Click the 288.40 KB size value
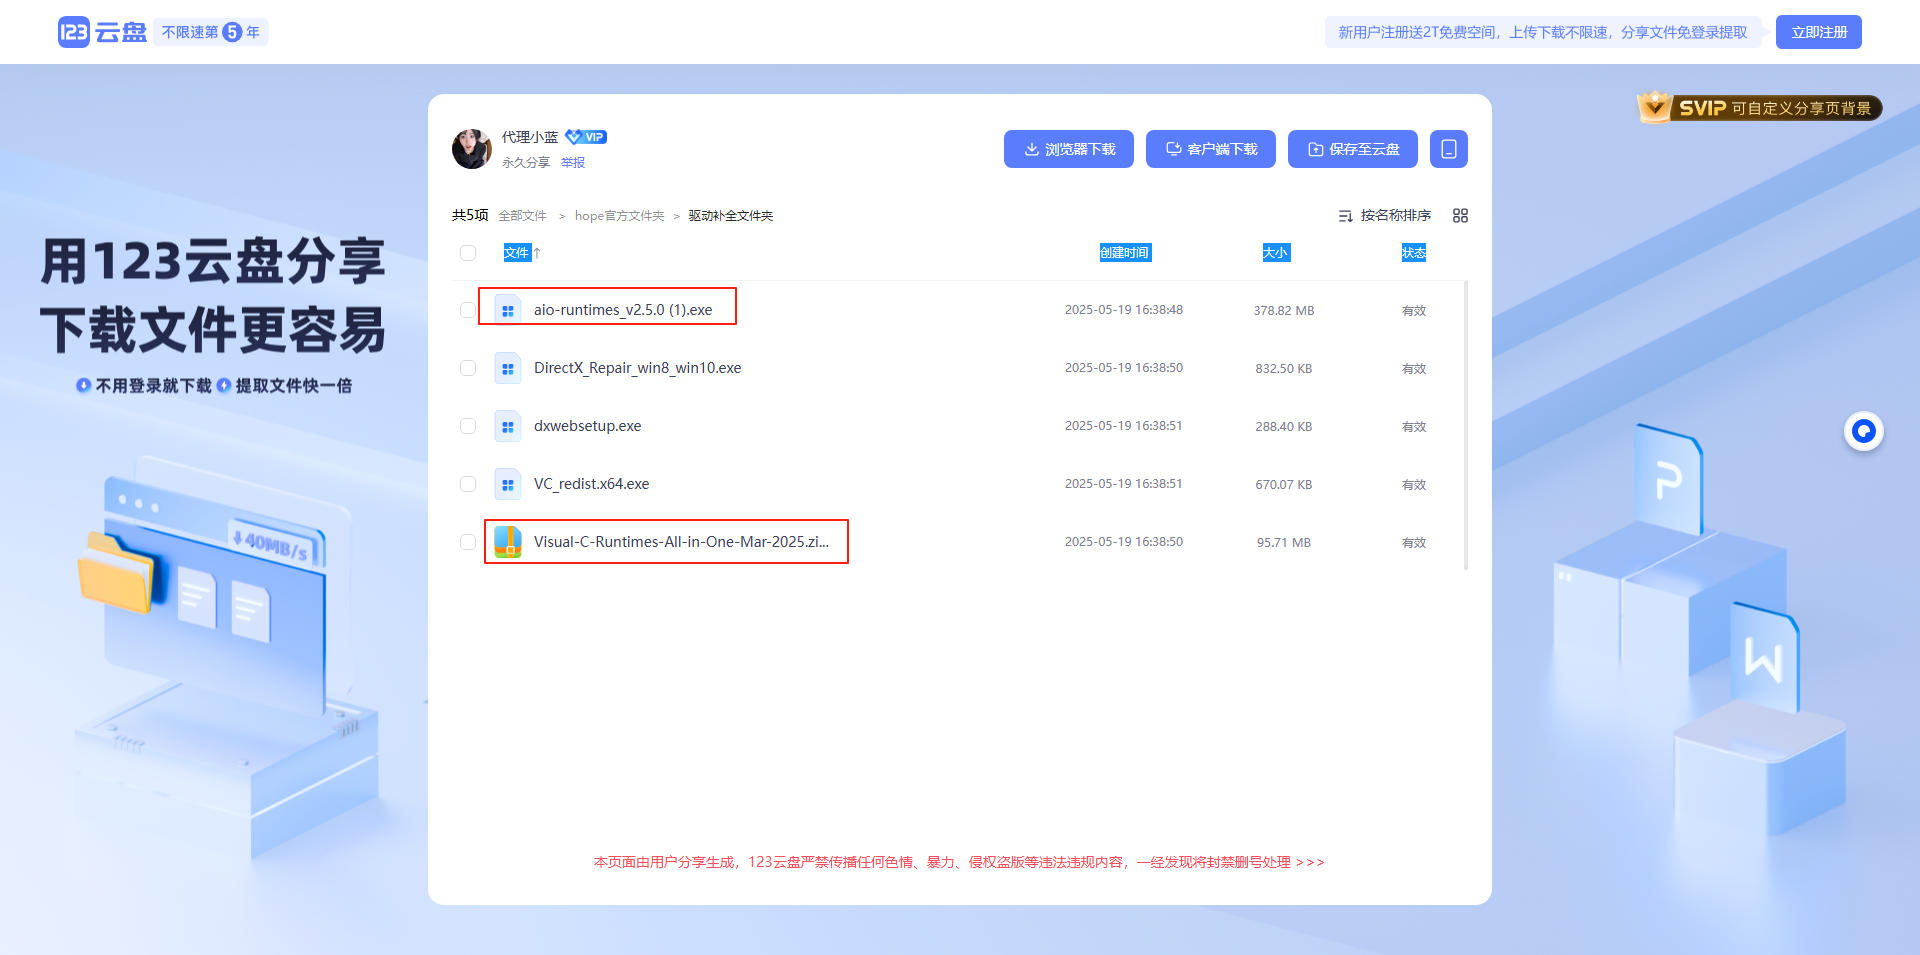 pos(1284,427)
